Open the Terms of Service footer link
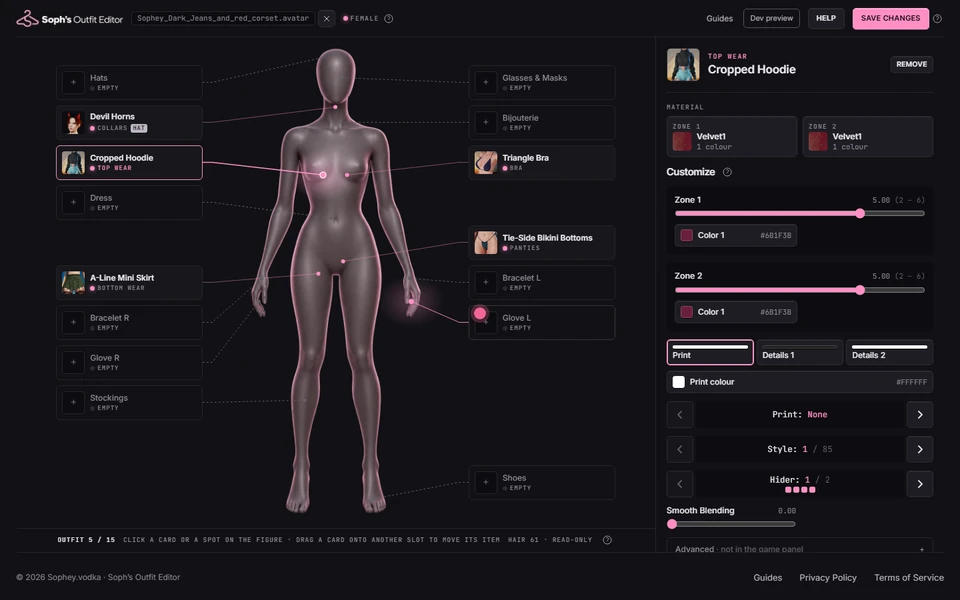 [909, 577]
